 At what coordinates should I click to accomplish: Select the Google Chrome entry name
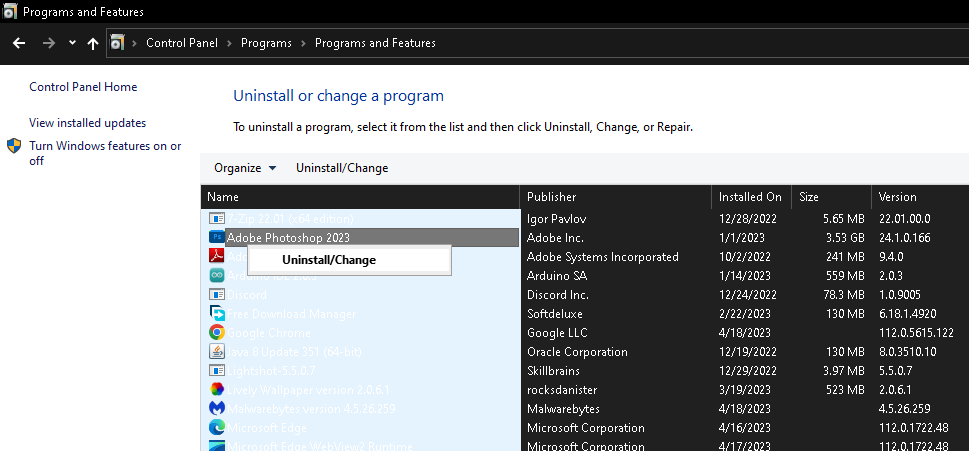(269, 333)
